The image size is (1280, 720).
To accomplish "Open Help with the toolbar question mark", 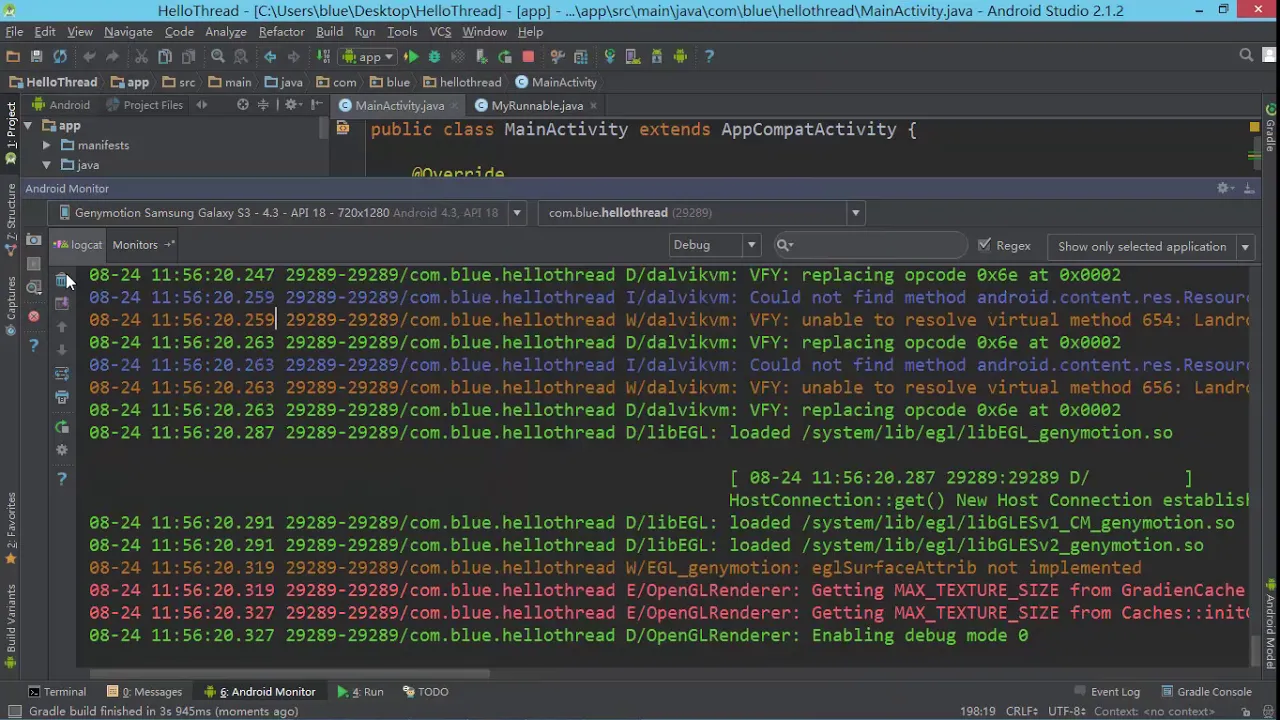I will click(x=709, y=57).
